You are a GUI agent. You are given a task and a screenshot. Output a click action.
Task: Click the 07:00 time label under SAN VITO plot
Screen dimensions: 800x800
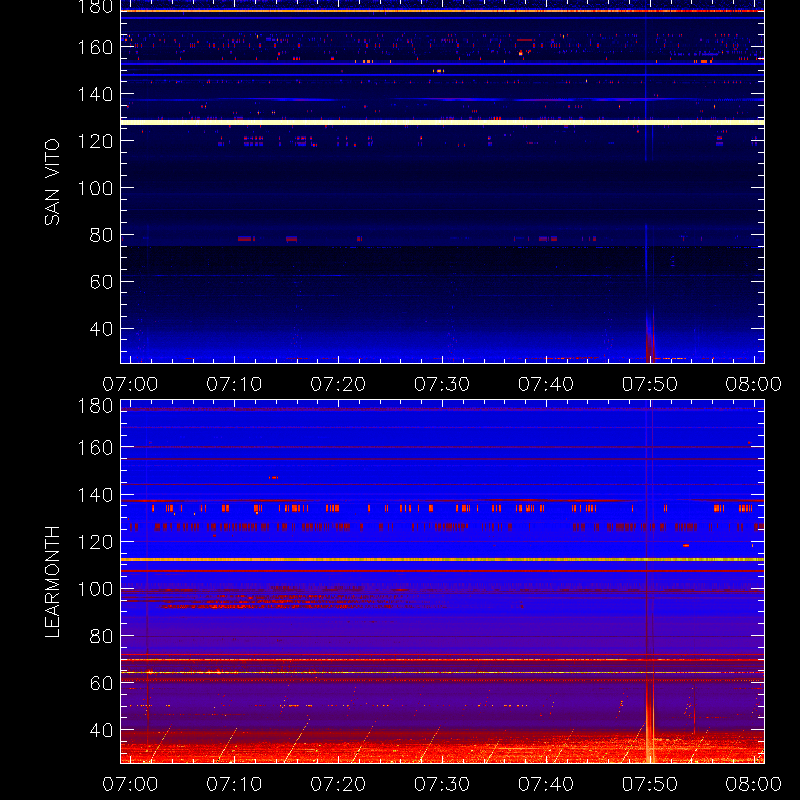click(130, 384)
